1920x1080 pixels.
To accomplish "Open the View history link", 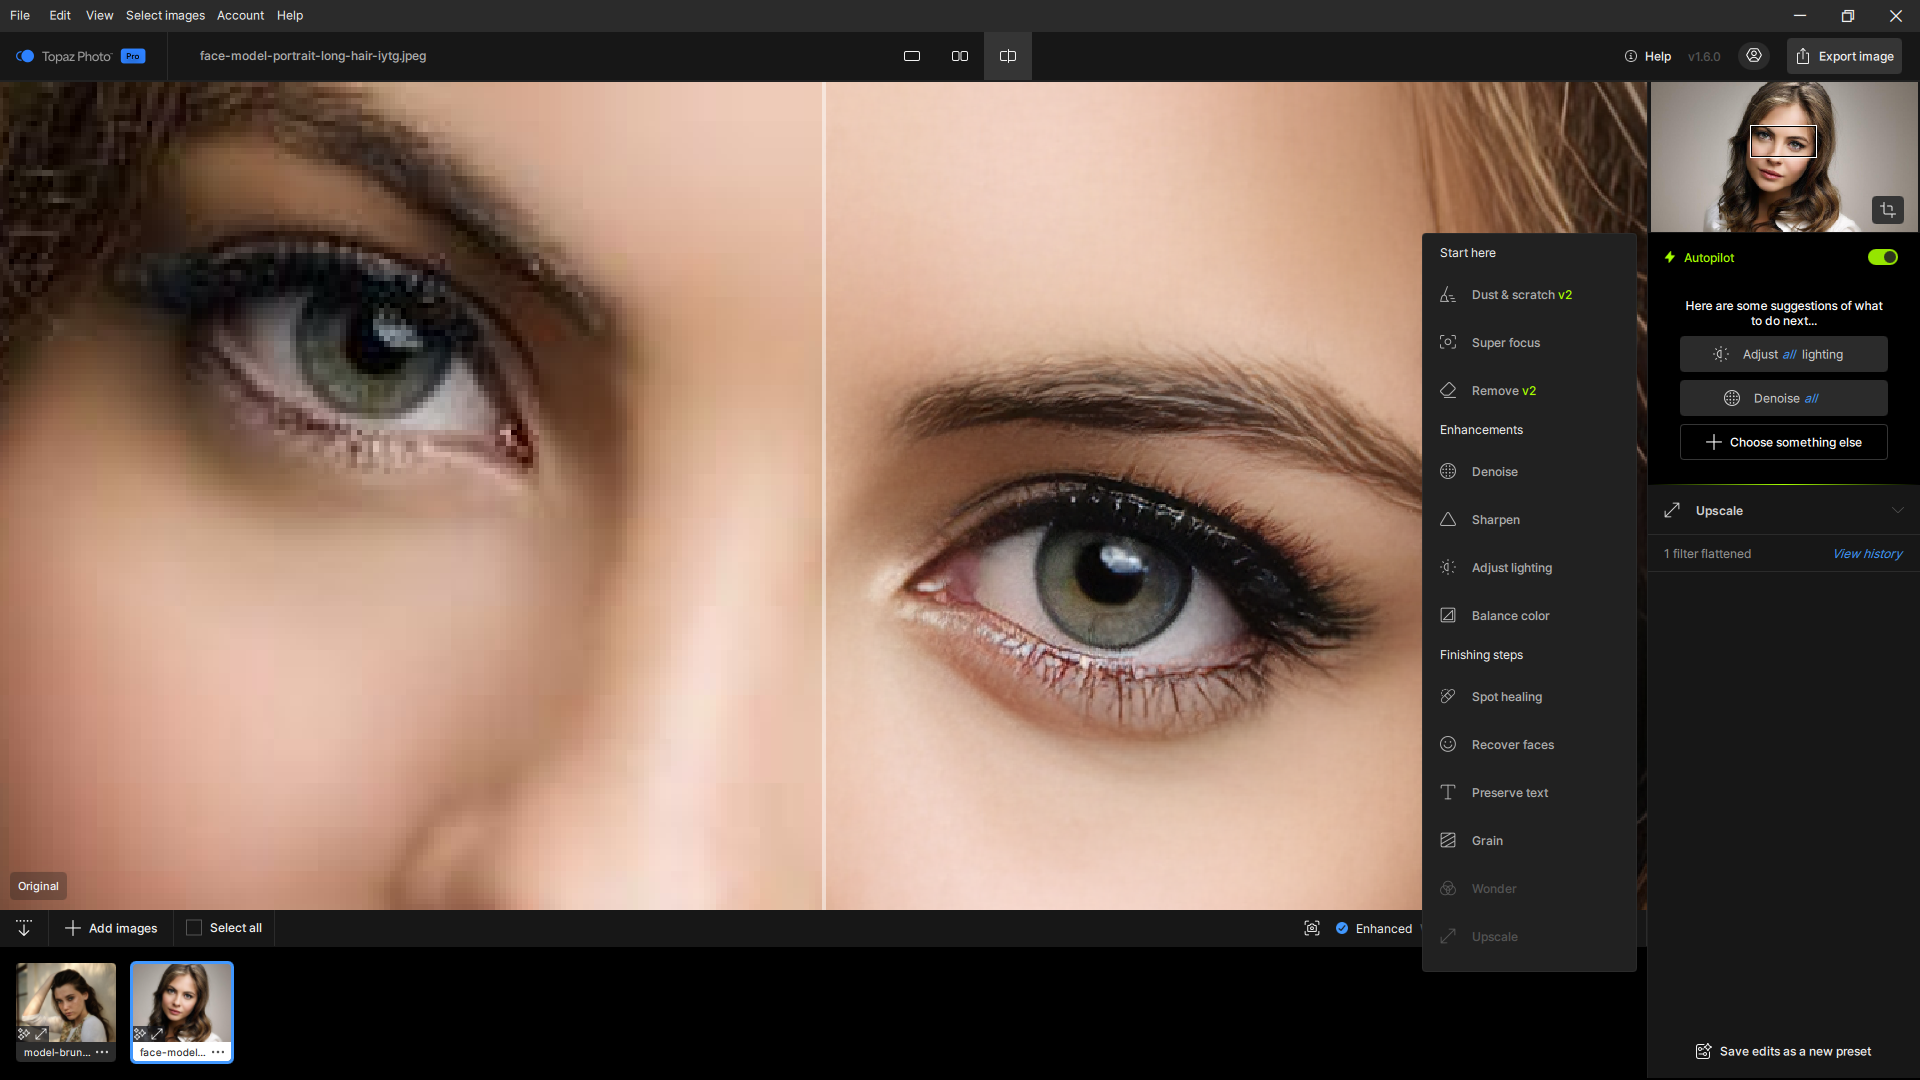I will [1867, 554].
